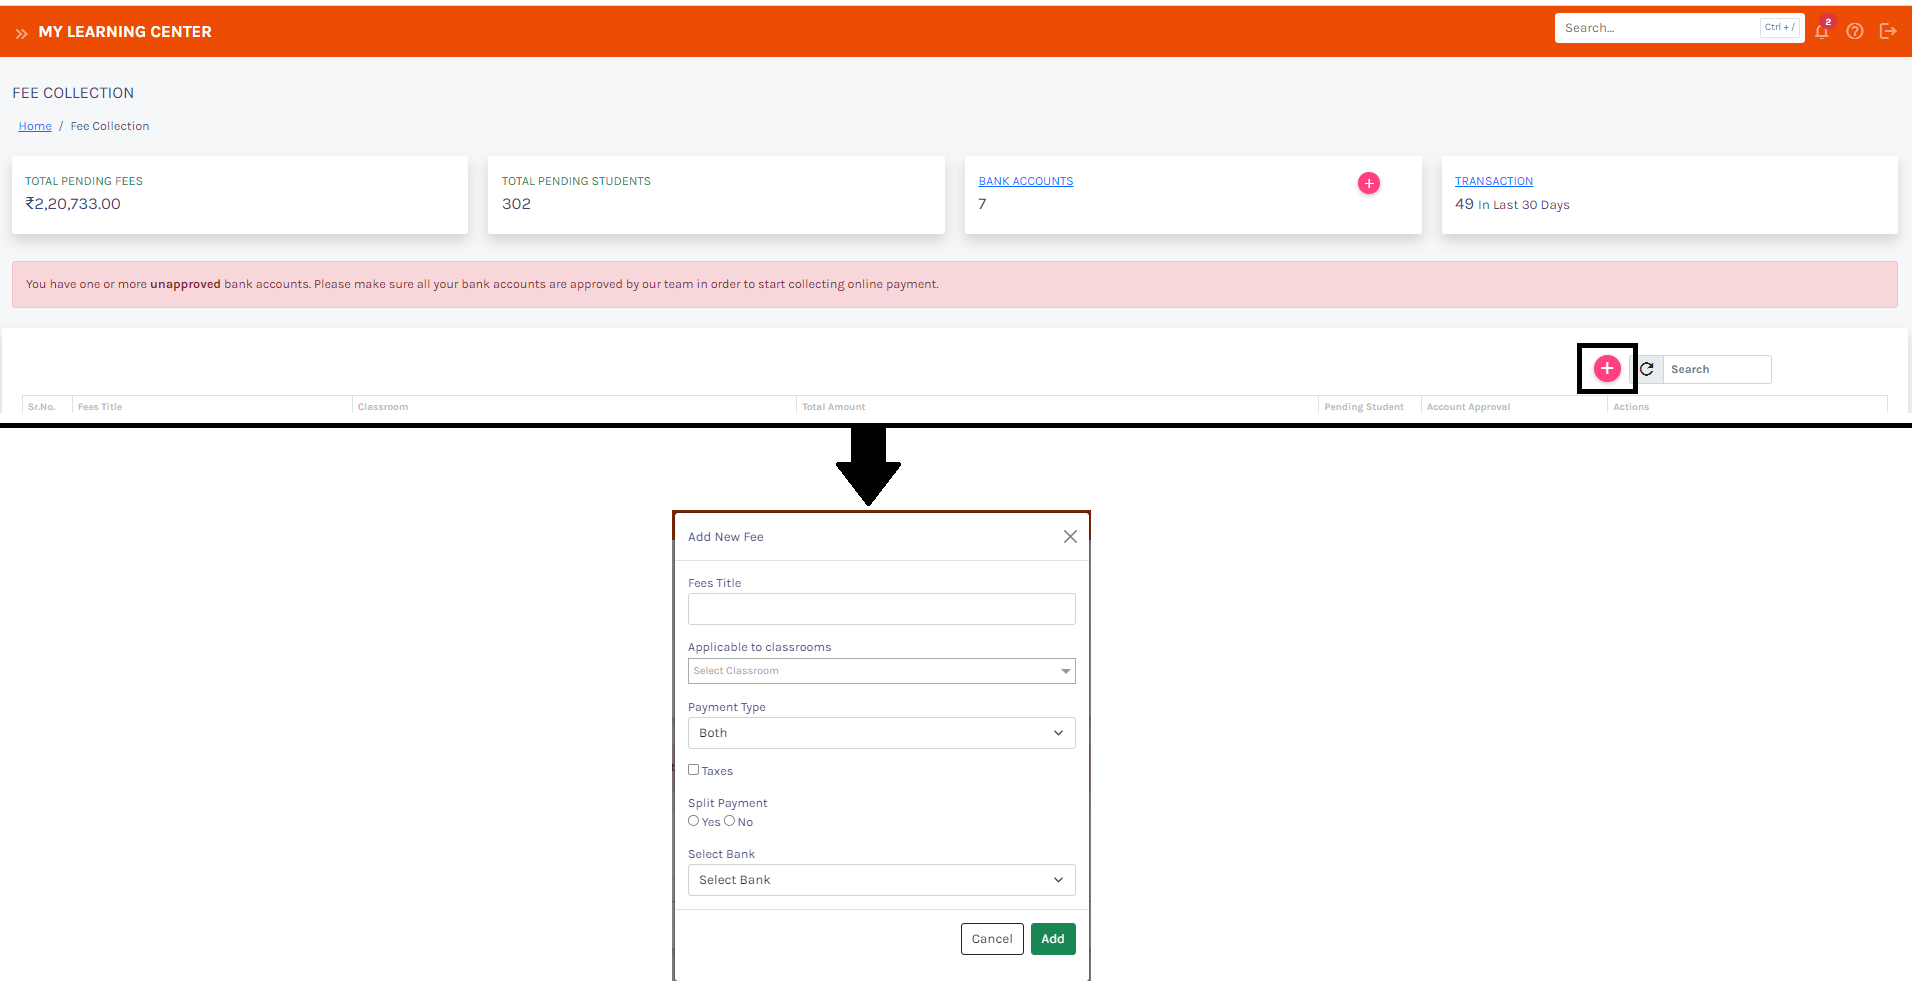This screenshot has width=1912, height=984.
Task: Open the Transaction link
Action: [1493, 181]
